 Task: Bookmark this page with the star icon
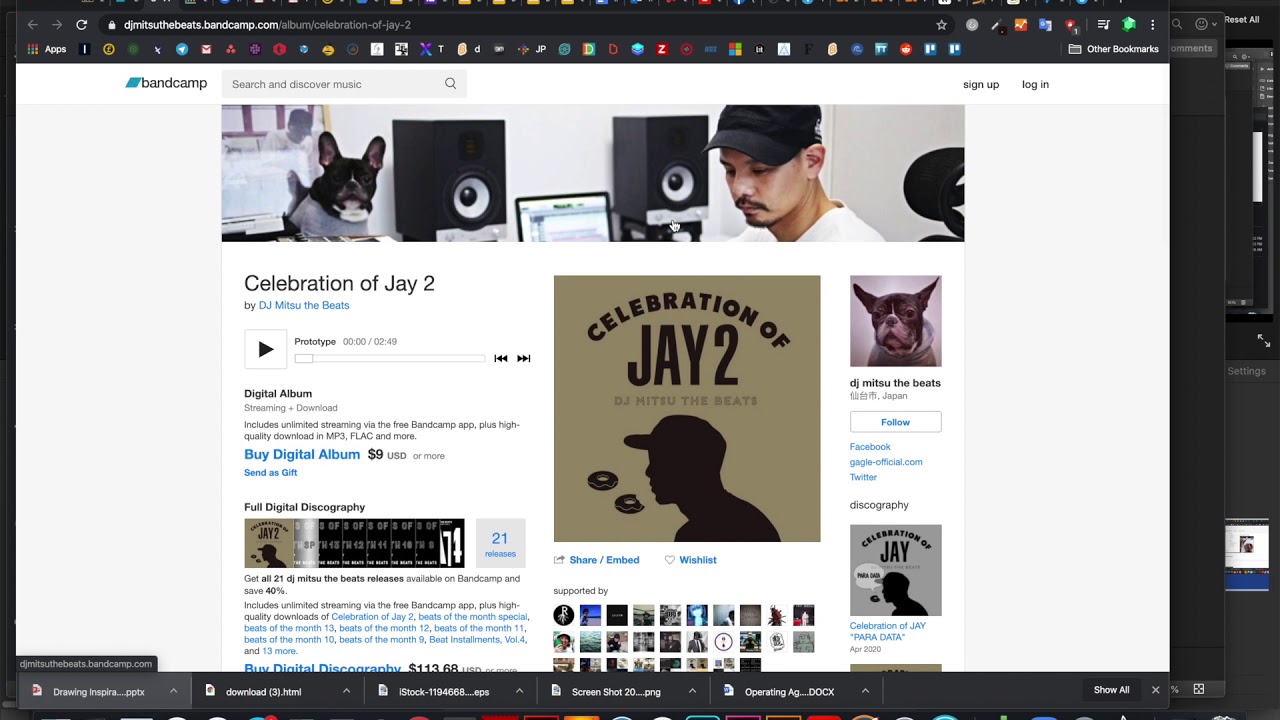point(941,25)
